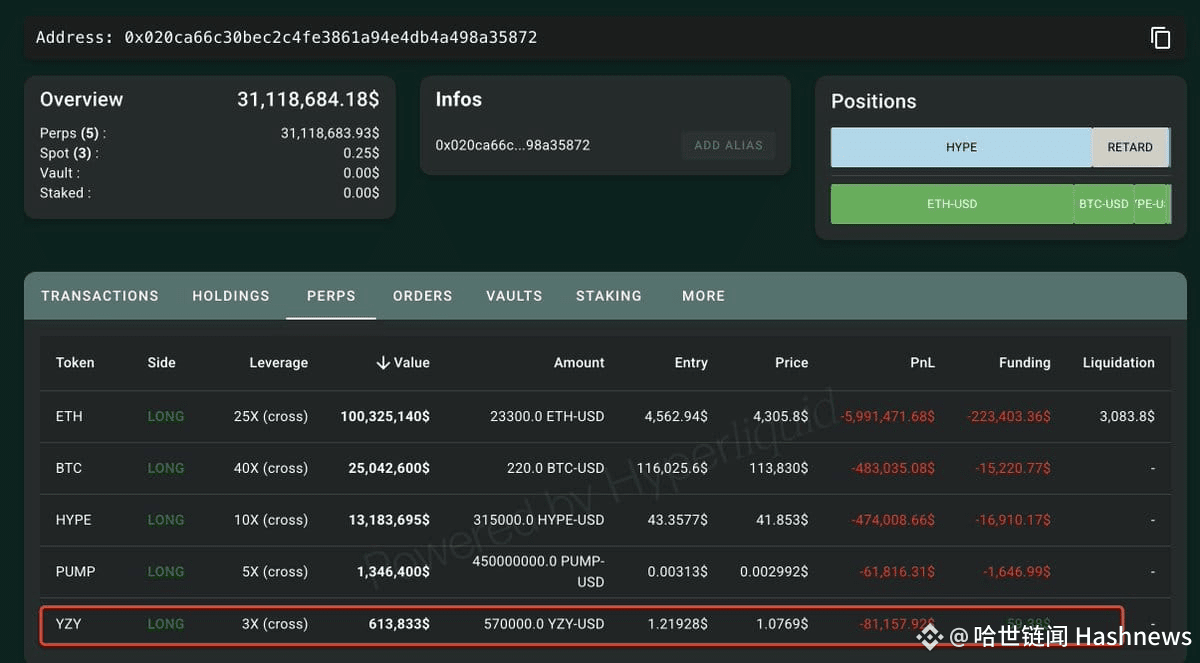
Task: Click the 25X (cross) leverage cell
Action: pyautogui.click(x=271, y=416)
